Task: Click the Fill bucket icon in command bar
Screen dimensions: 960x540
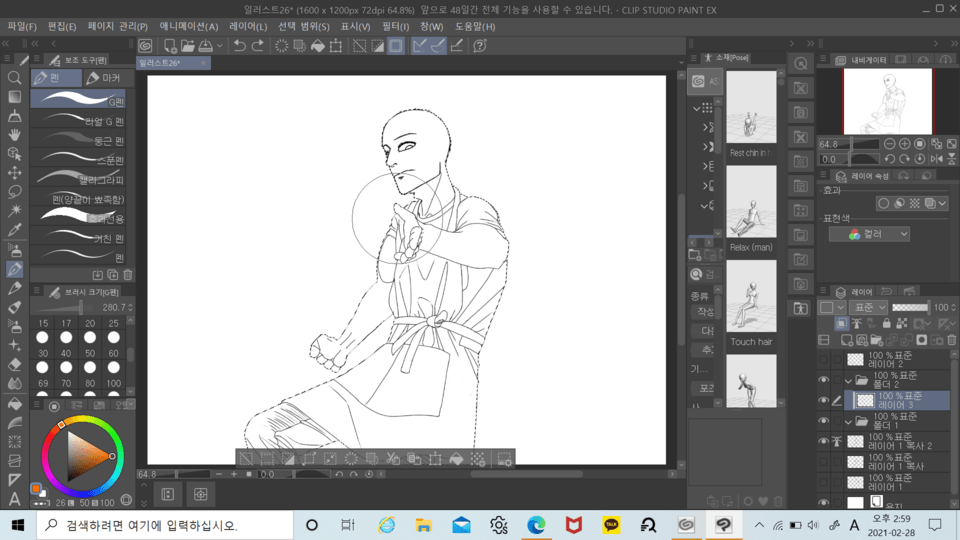Action: click(318, 45)
